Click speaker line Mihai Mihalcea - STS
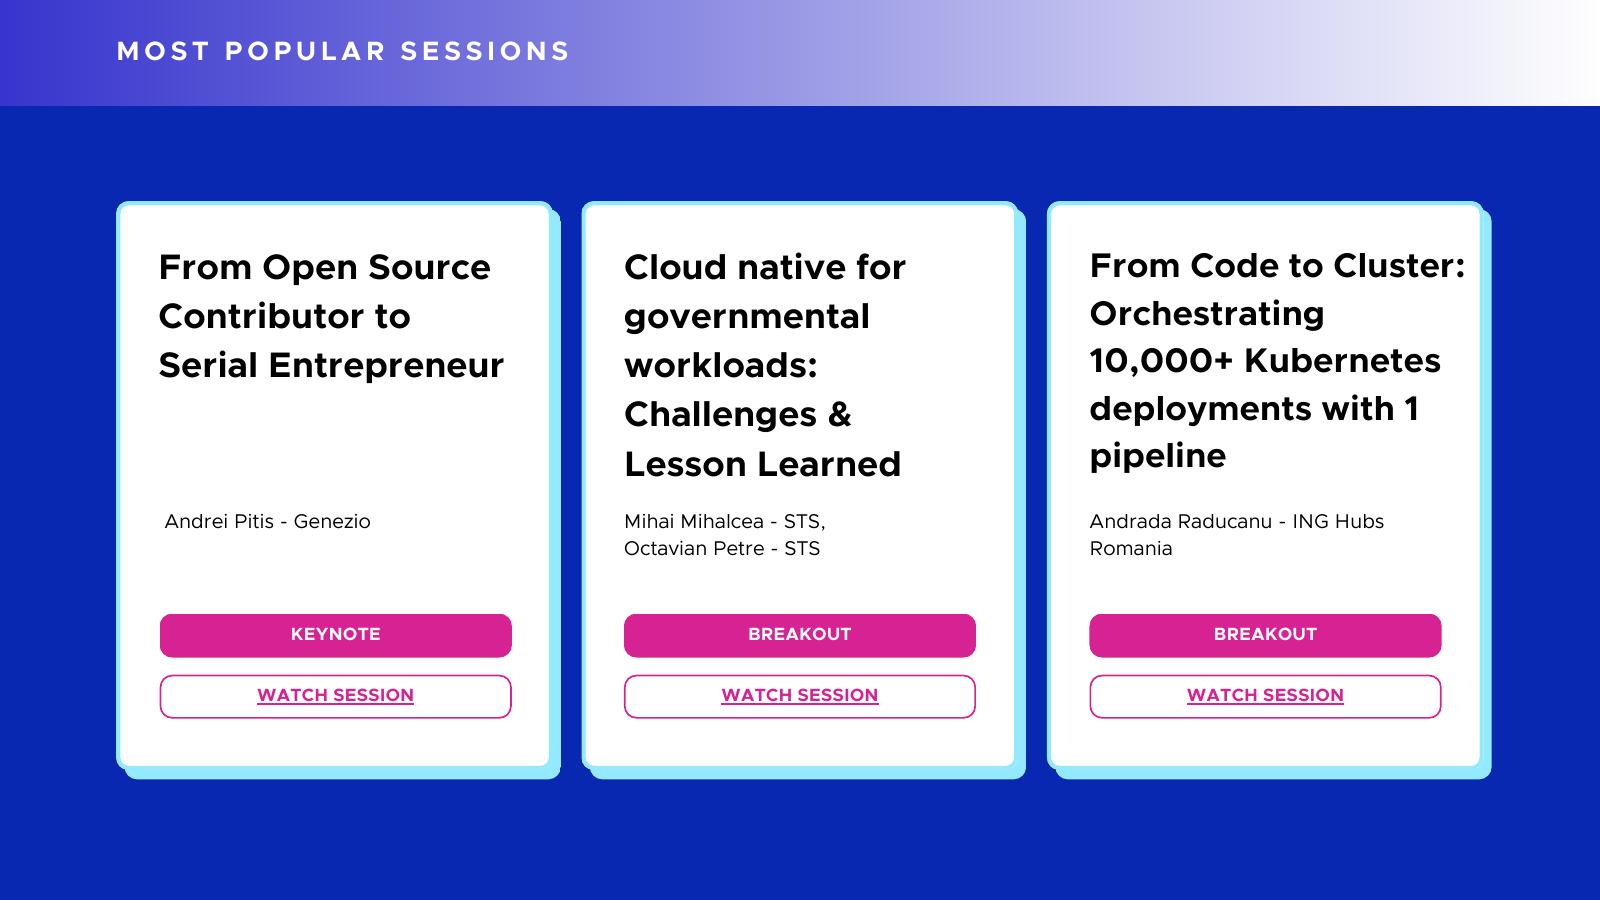The height and width of the screenshot is (900, 1600). 724,522
